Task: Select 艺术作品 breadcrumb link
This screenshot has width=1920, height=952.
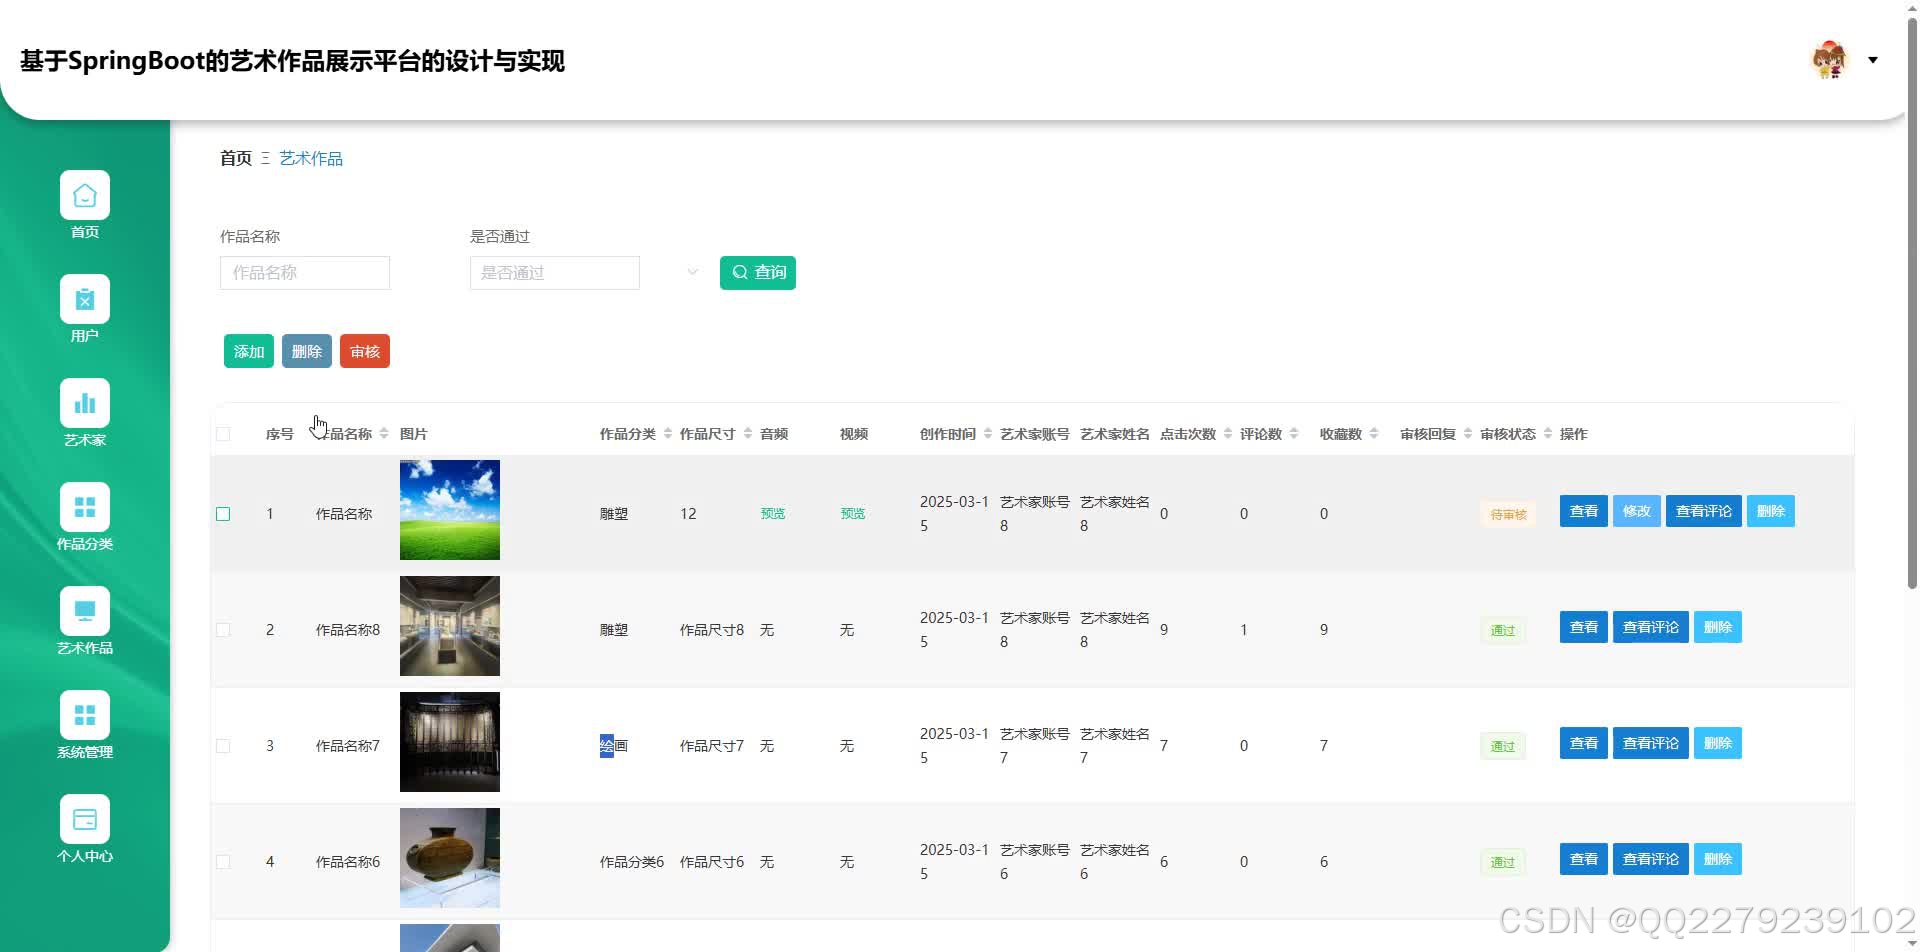Action: coord(310,157)
